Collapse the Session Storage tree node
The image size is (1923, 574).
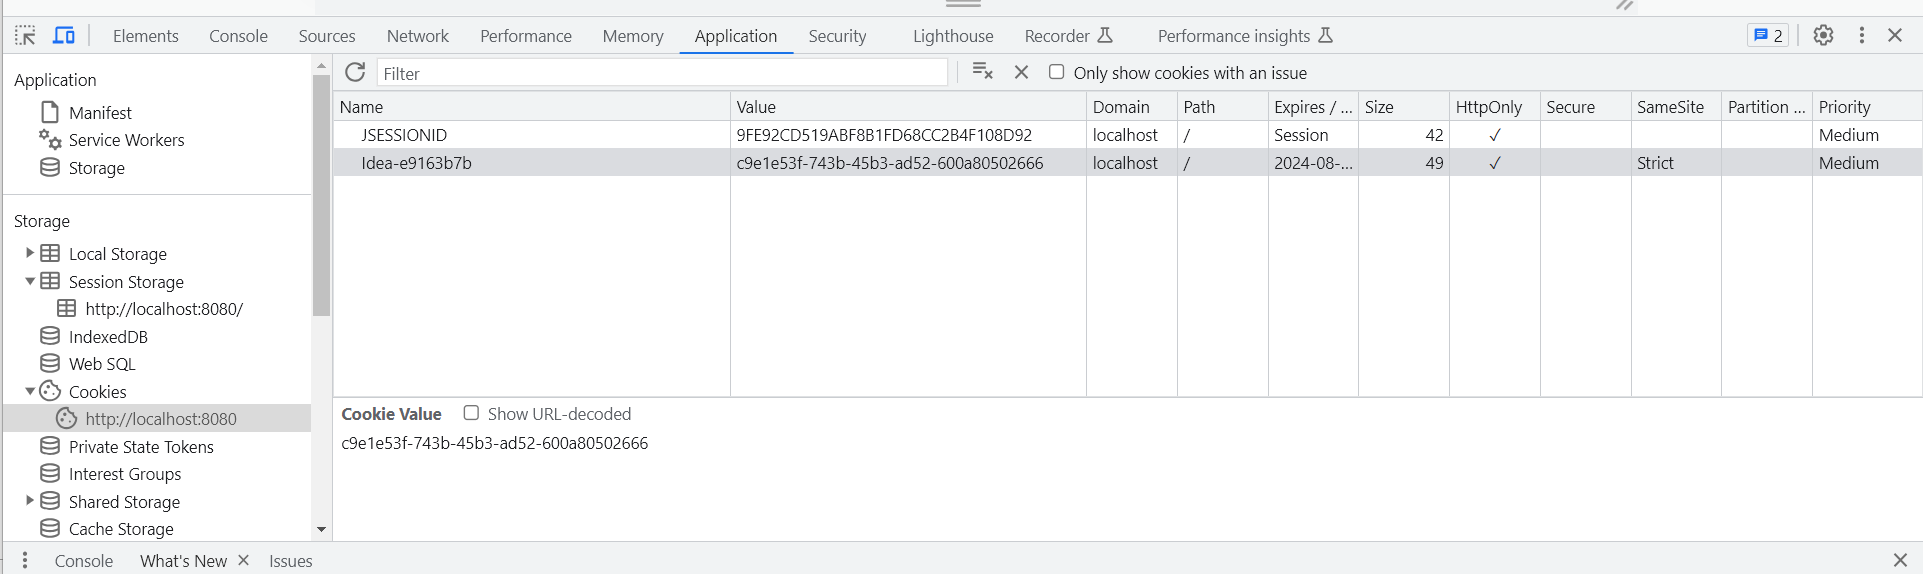(x=30, y=281)
